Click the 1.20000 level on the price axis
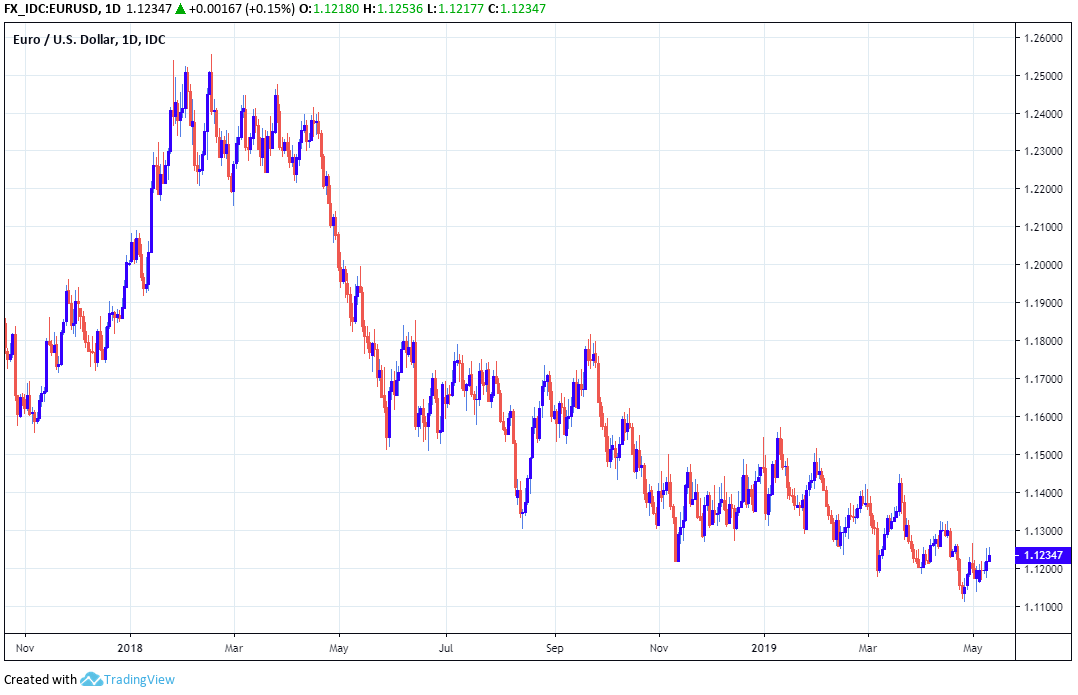The image size is (1078, 695). (x=1042, y=265)
